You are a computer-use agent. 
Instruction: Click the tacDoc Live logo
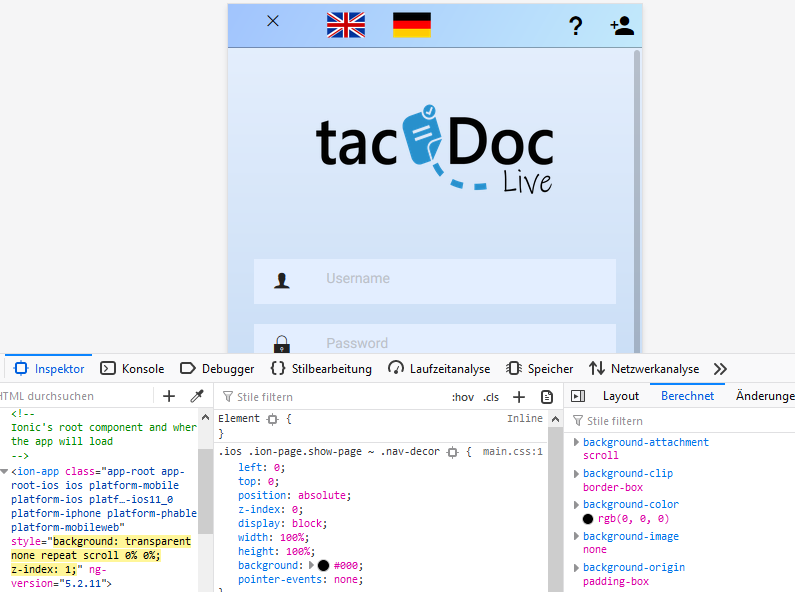coord(435,150)
